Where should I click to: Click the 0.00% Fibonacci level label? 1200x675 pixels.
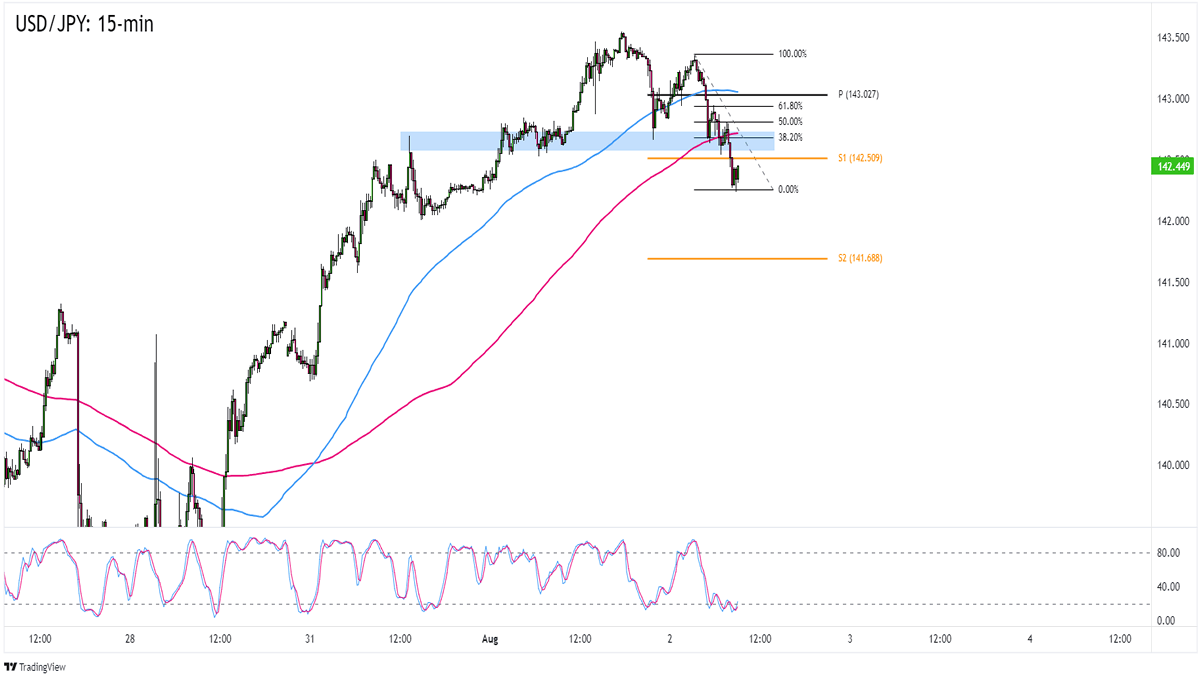tap(787, 189)
